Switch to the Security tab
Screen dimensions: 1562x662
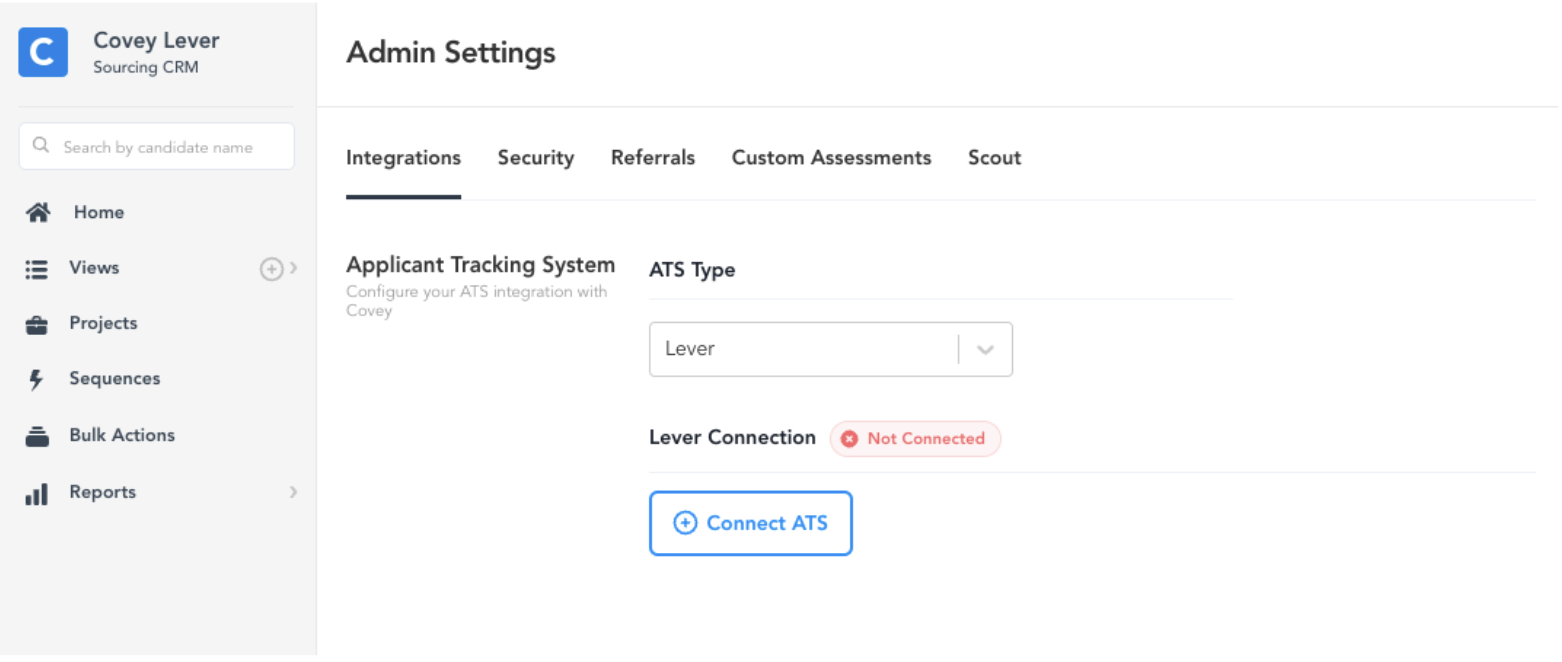(x=536, y=158)
